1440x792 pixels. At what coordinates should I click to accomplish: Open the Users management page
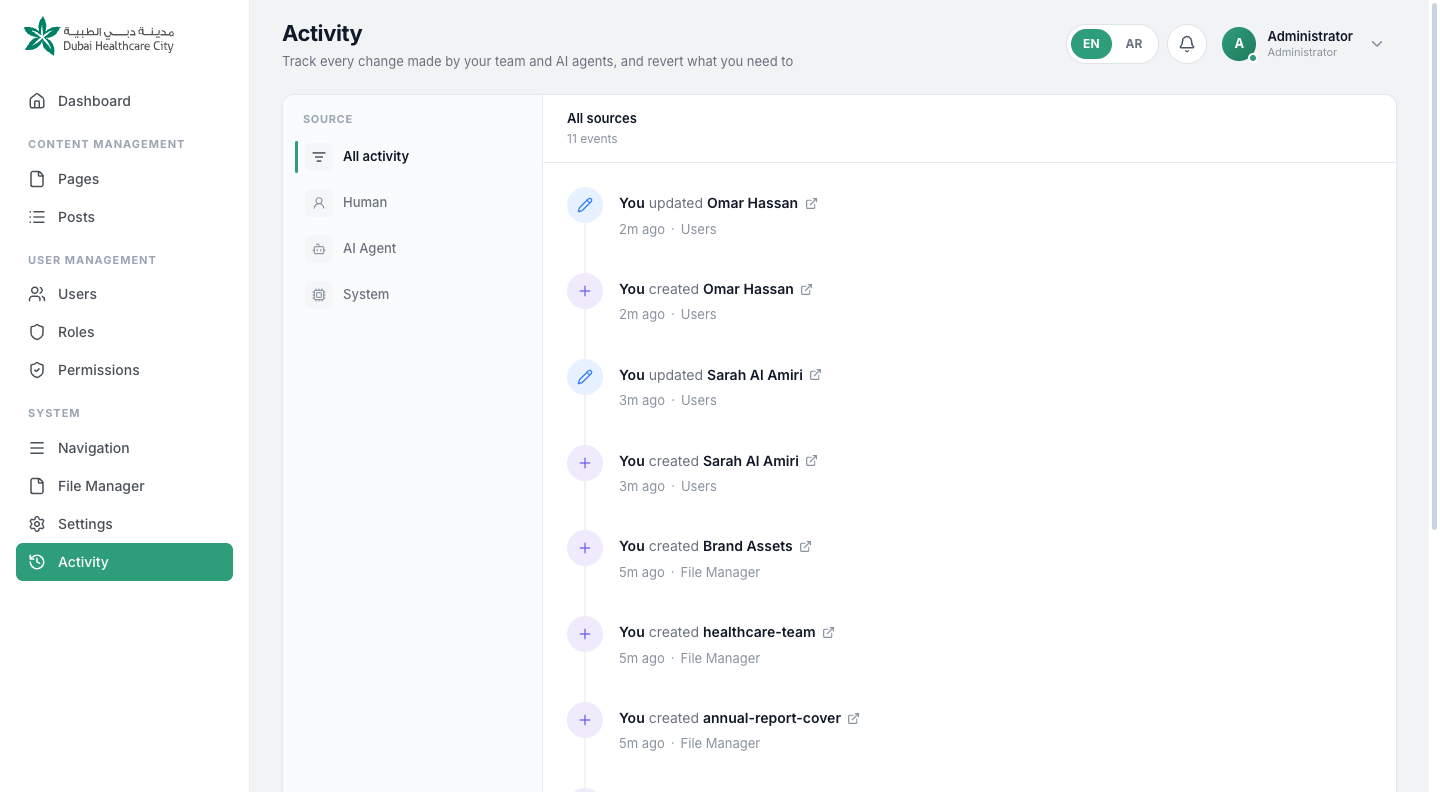point(124,294)
